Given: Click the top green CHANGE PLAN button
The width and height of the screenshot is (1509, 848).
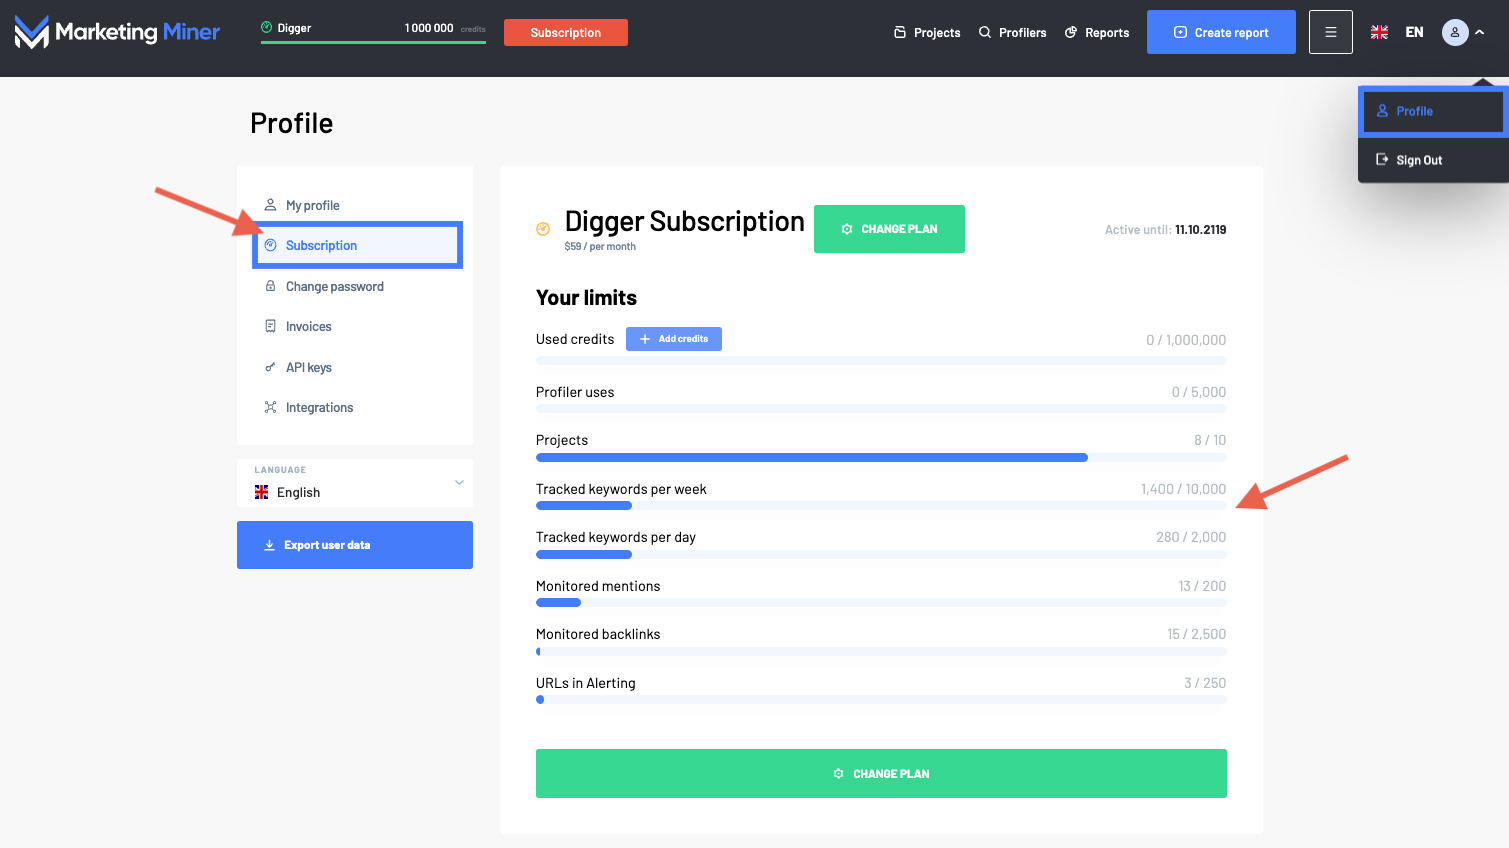Looking at the screenshot, I should (889, 229).
